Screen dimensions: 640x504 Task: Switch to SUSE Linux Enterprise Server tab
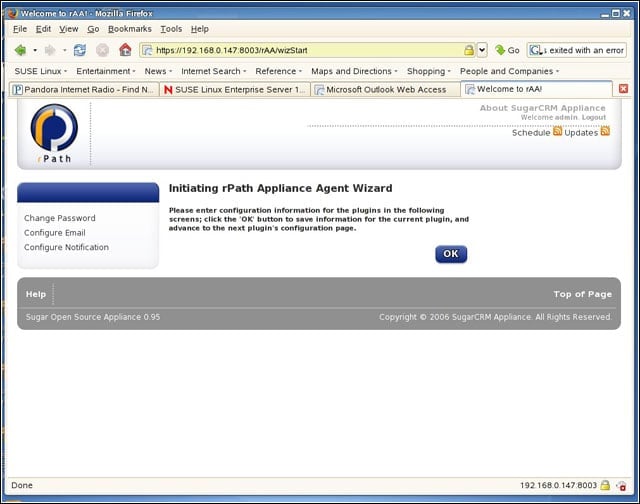click(x=235, y=89)
